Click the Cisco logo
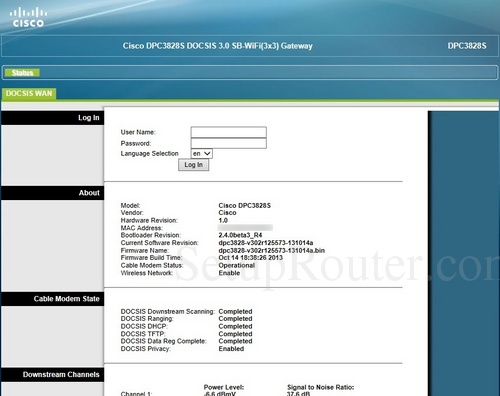 [x=28, y=17]
